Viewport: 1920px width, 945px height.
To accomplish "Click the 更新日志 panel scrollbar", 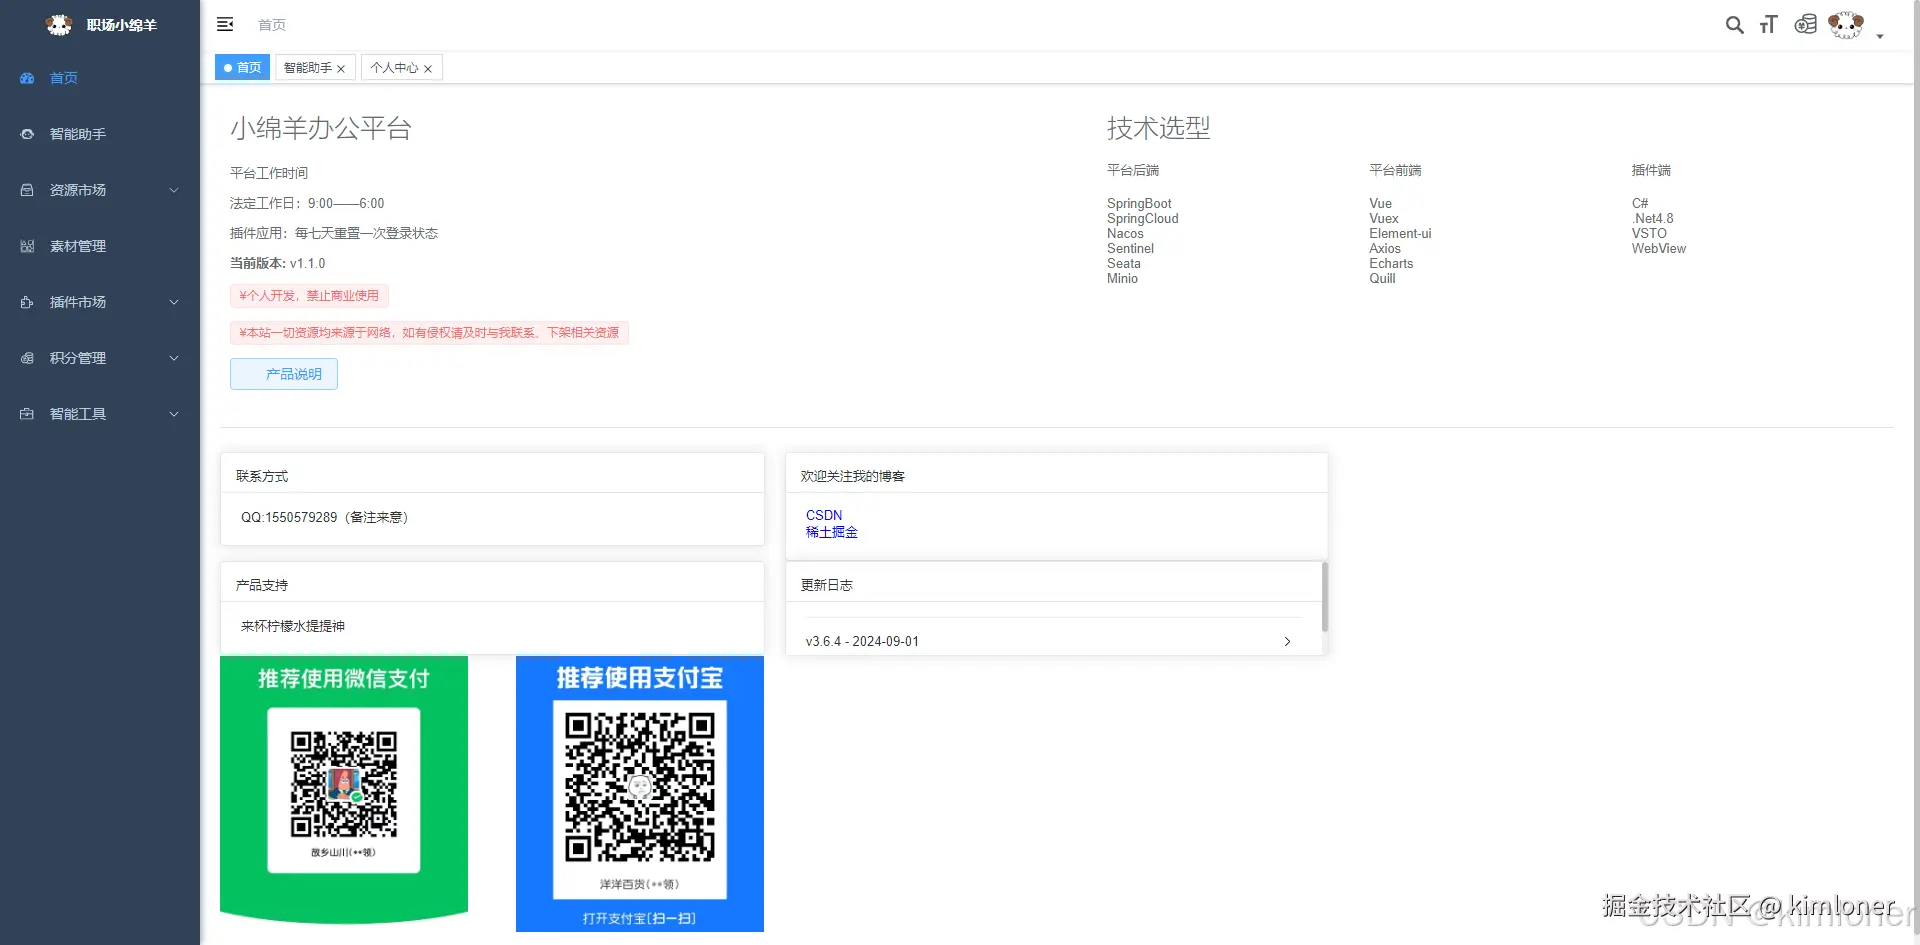I will tap(1325, 597).
